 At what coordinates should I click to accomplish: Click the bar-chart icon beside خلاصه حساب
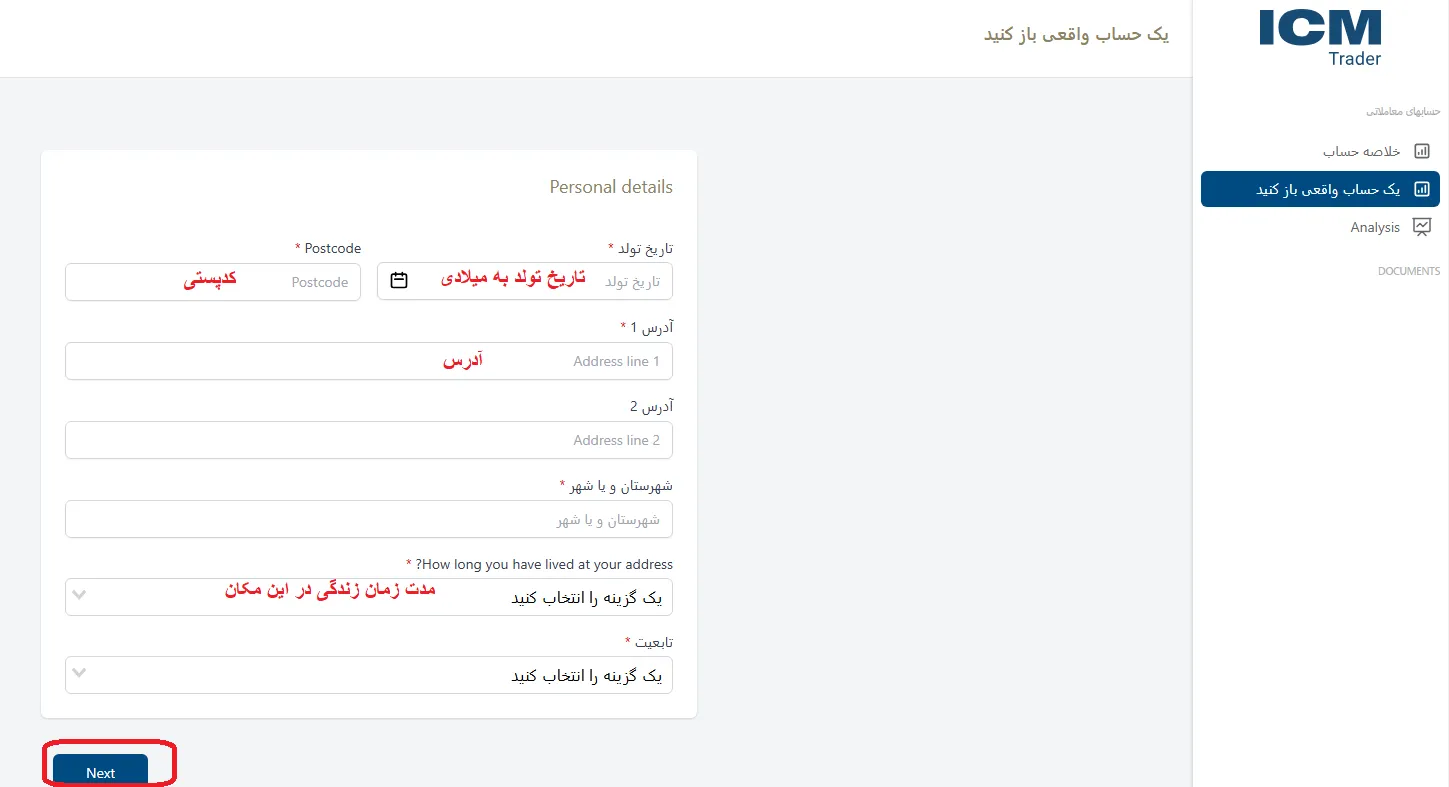1422,150
